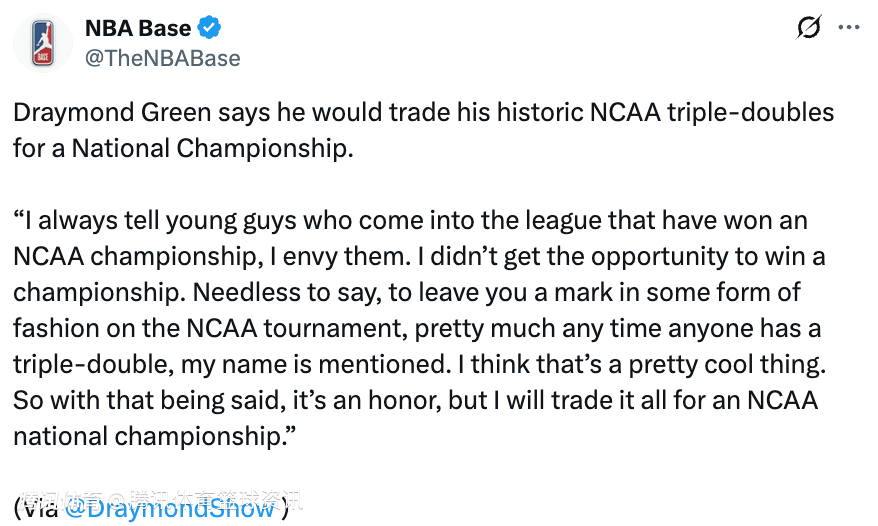878x526 pixels.
Task: Click the line starting "So with that being said"
Action: (415, 400)
